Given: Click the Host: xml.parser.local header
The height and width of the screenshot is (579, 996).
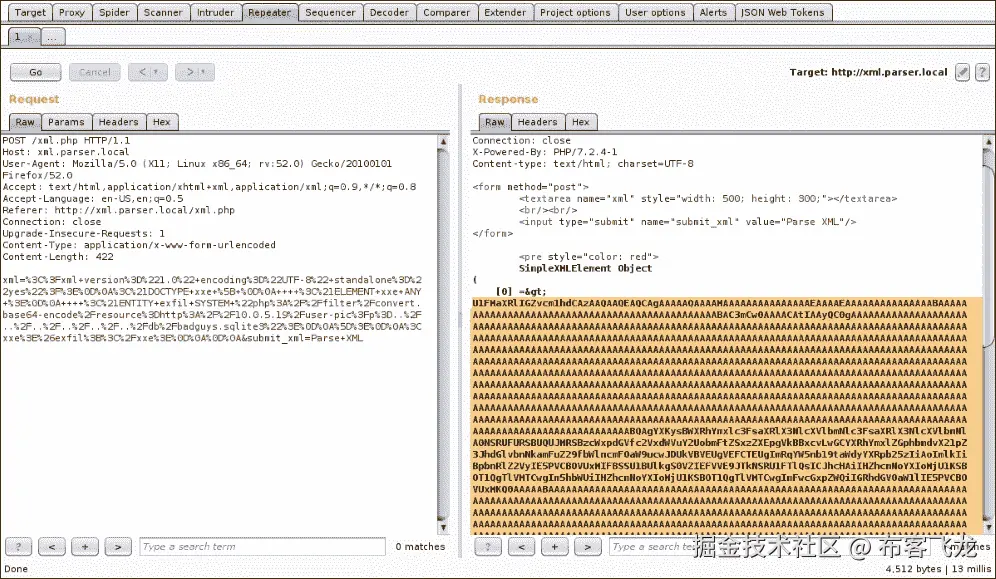Looking at the screenshot, I should pos(65,152).
